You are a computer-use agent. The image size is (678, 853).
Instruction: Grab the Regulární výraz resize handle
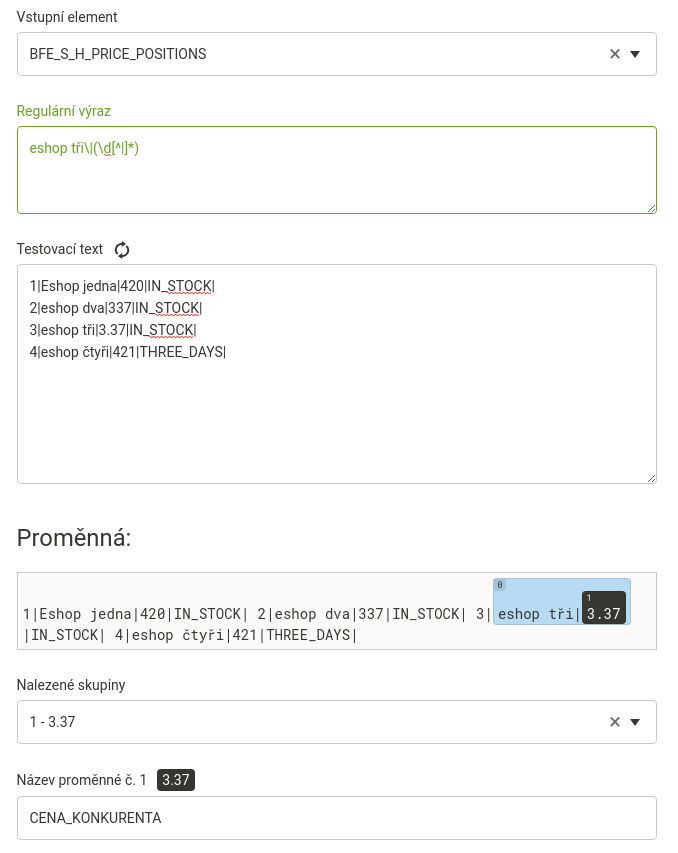point(651,208)
